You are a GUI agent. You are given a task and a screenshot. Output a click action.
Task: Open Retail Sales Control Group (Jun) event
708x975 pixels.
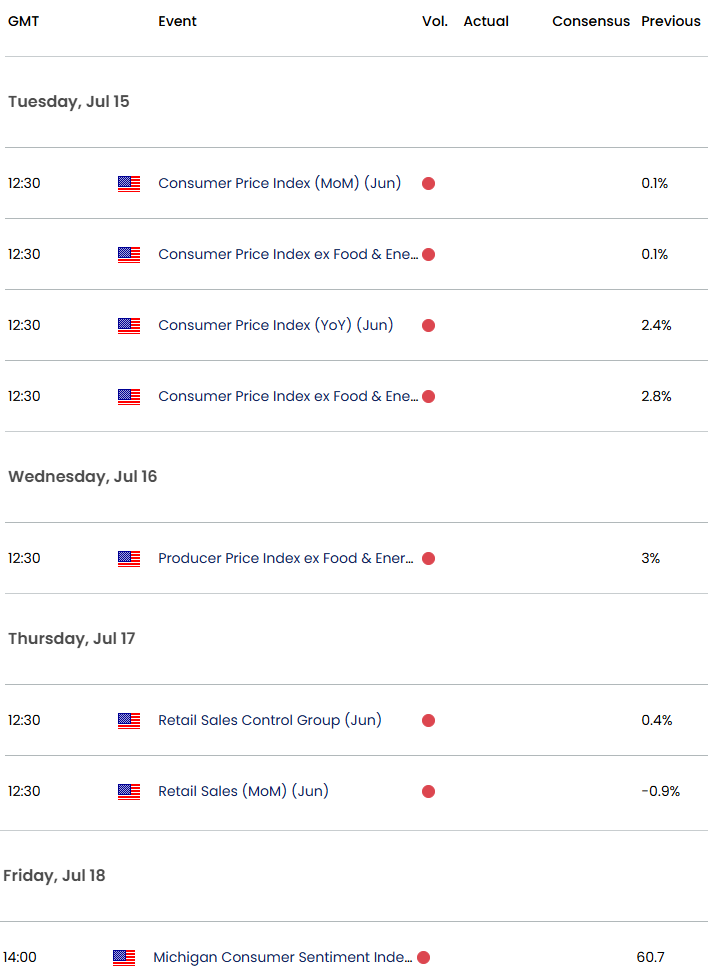[x=269, y=720]
